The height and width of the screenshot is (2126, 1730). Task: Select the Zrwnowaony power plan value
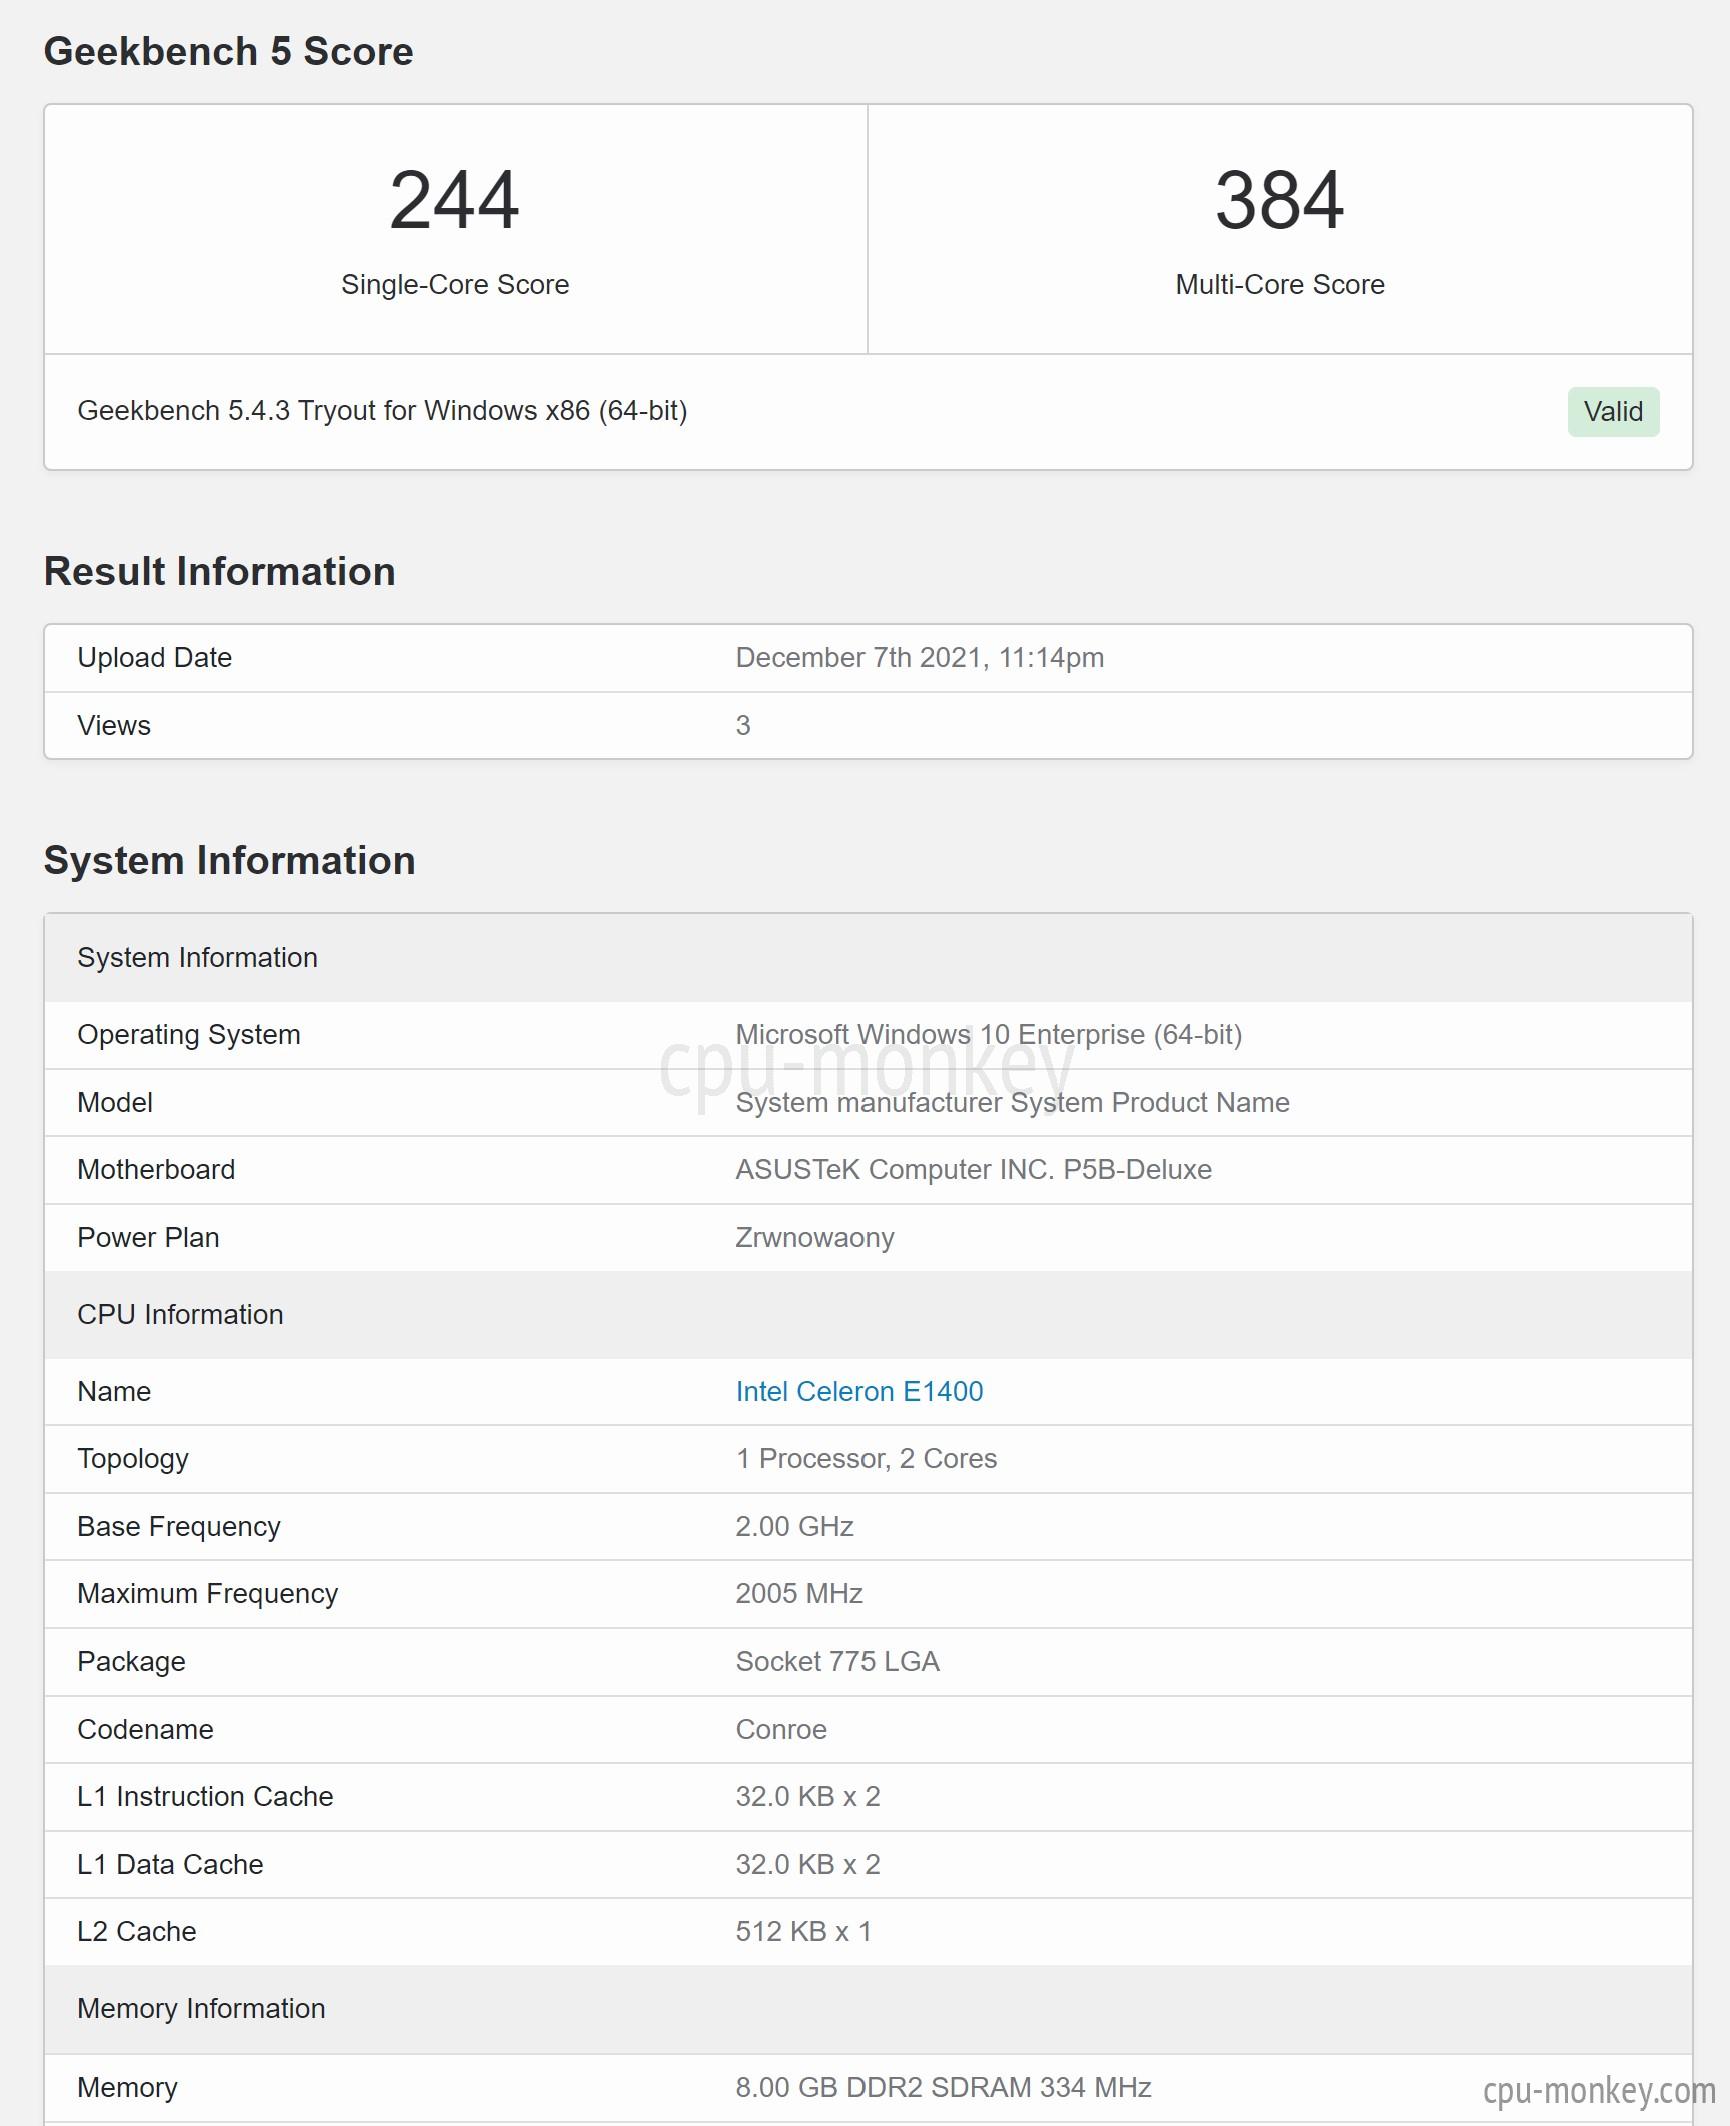coord(815,1237)
